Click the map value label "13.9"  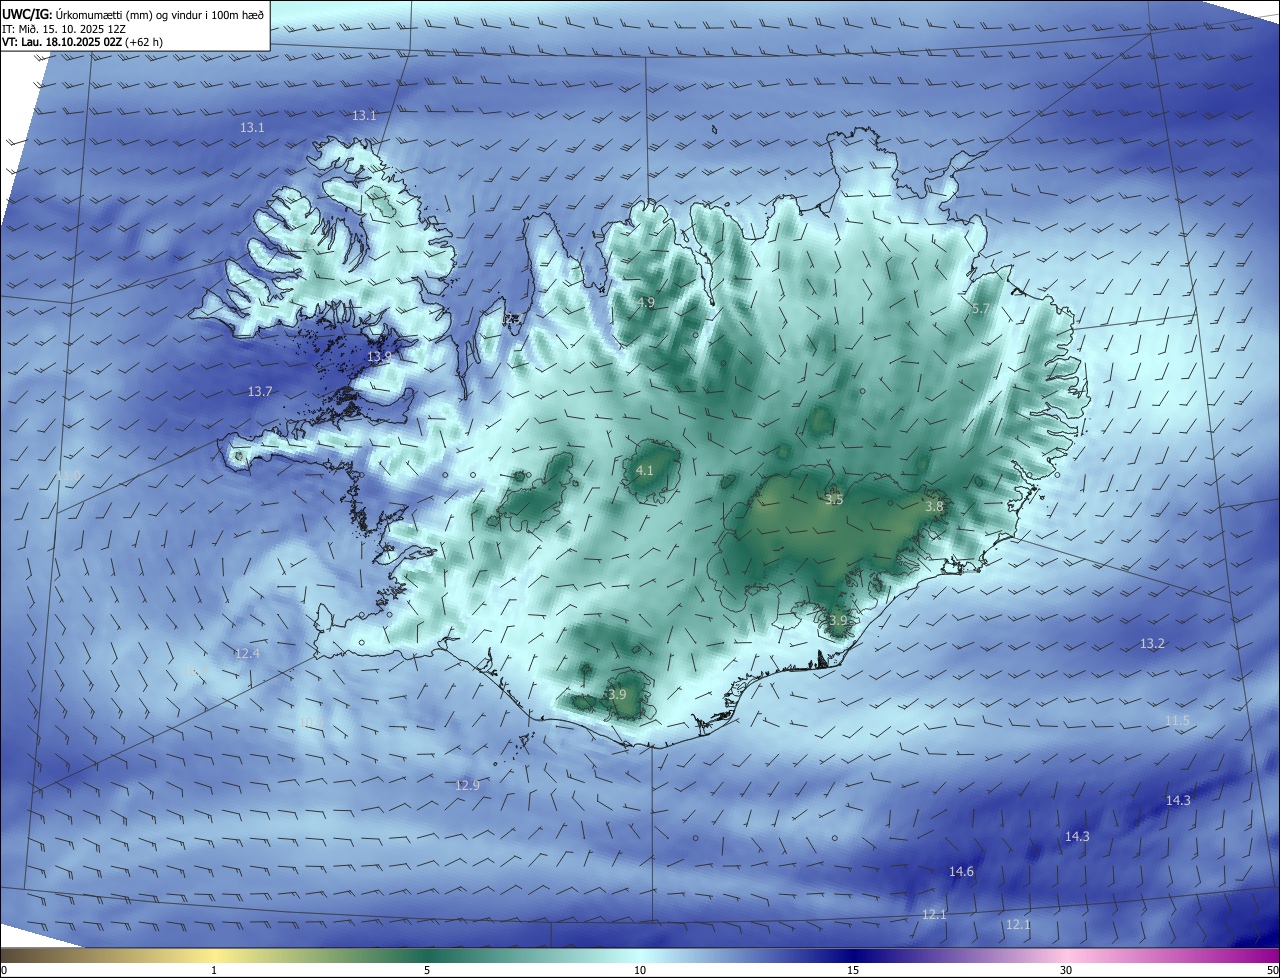380,357
